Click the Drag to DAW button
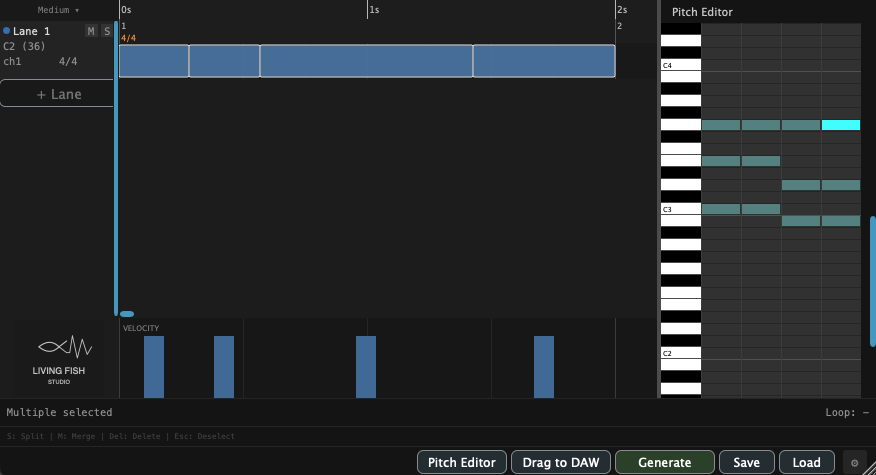Viewport: 876px width, 475px height. click(x=560, y=463)
